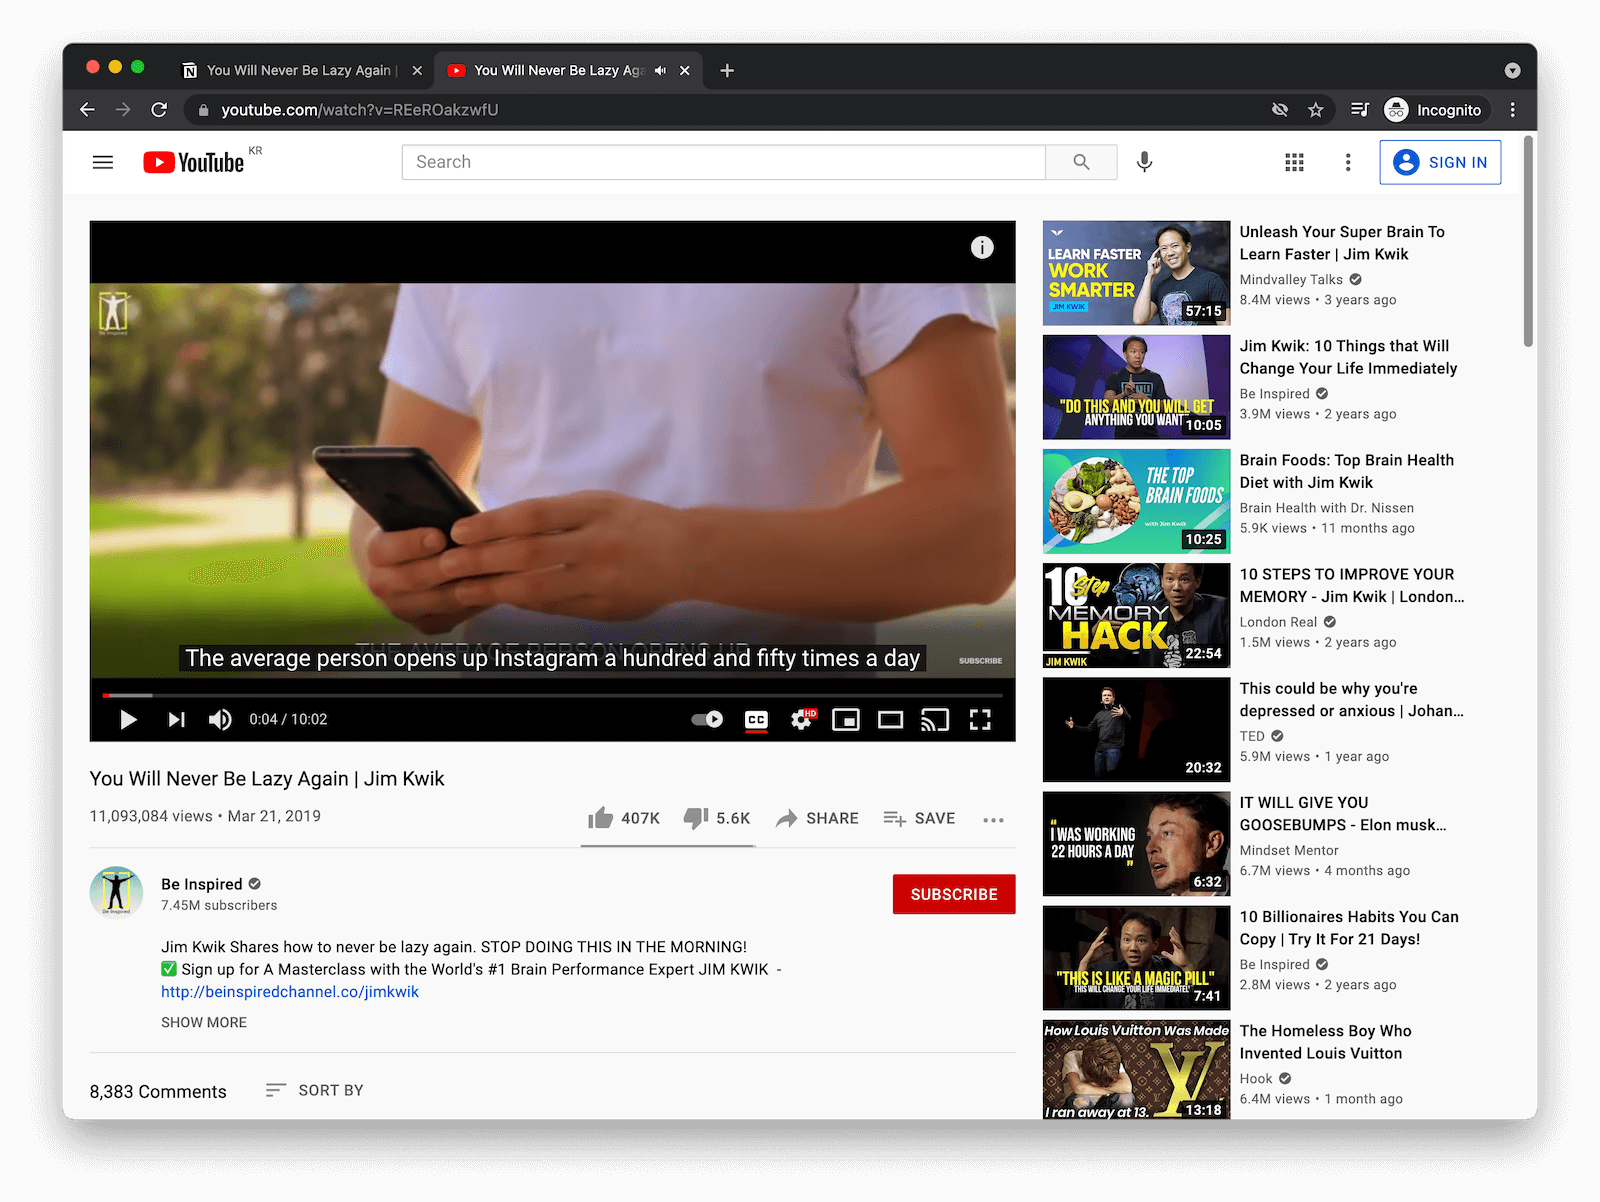The image size is (1600, 1202).
Task: Open the beinspiredchannel.co/jimkwik link
Action: [x=290, y=992]
